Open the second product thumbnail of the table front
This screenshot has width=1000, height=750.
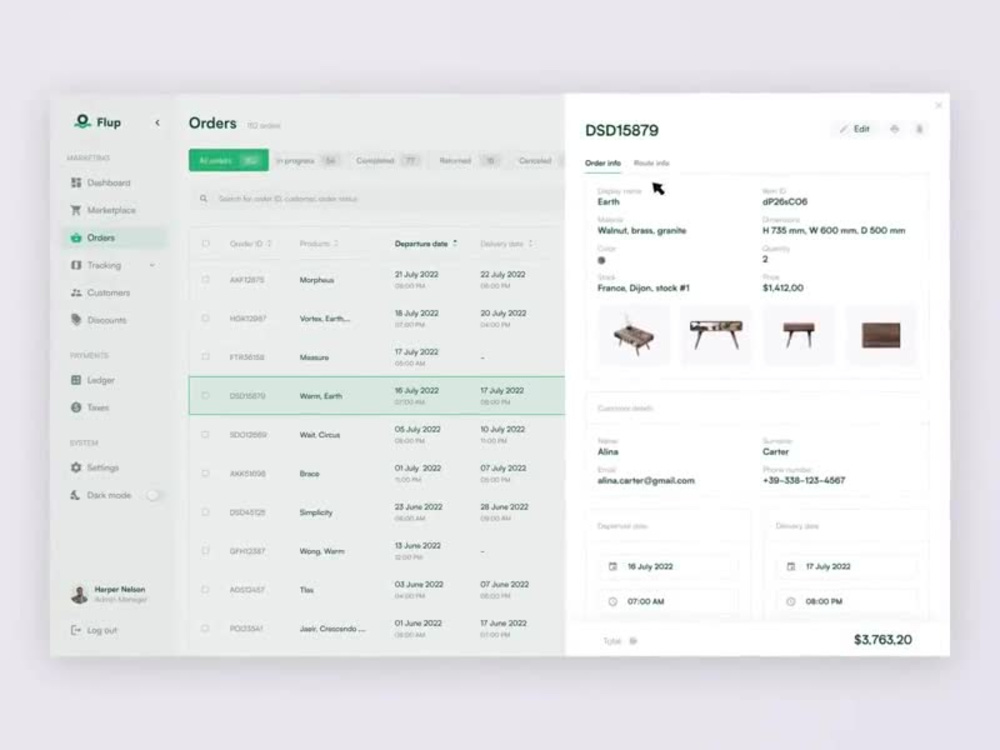pyautogui.click(x=716, y=335)
